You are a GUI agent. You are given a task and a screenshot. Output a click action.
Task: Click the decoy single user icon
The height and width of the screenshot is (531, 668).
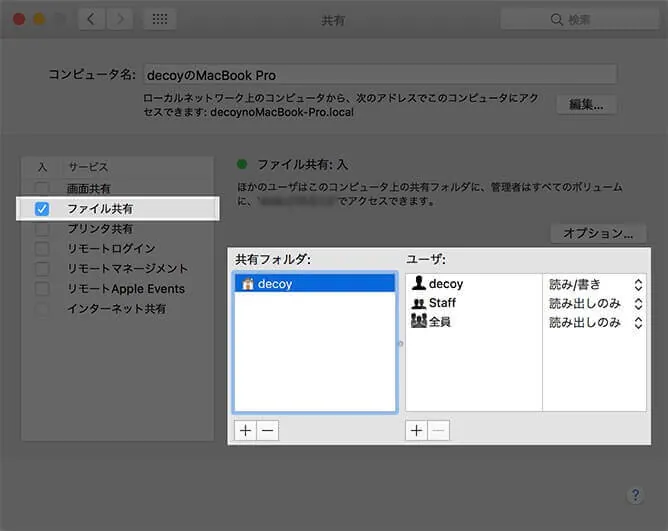coord(419,283)
